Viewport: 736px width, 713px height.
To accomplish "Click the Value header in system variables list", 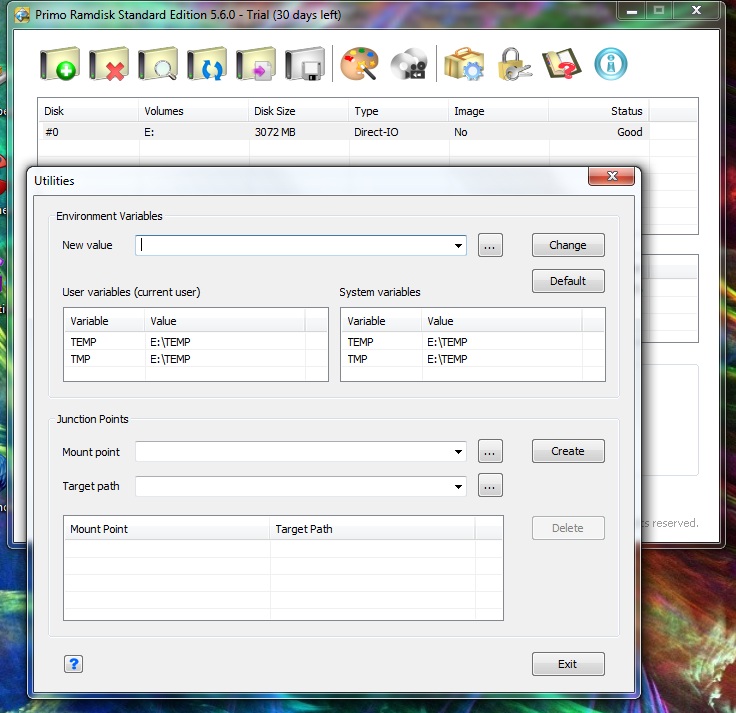I will (502, 321).
